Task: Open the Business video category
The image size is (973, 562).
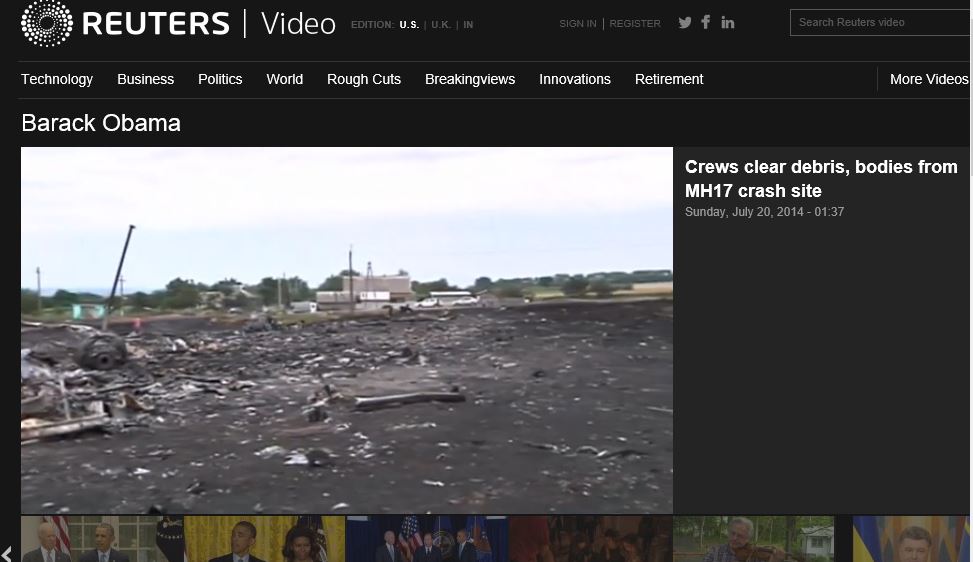Action: pos(145,79)
